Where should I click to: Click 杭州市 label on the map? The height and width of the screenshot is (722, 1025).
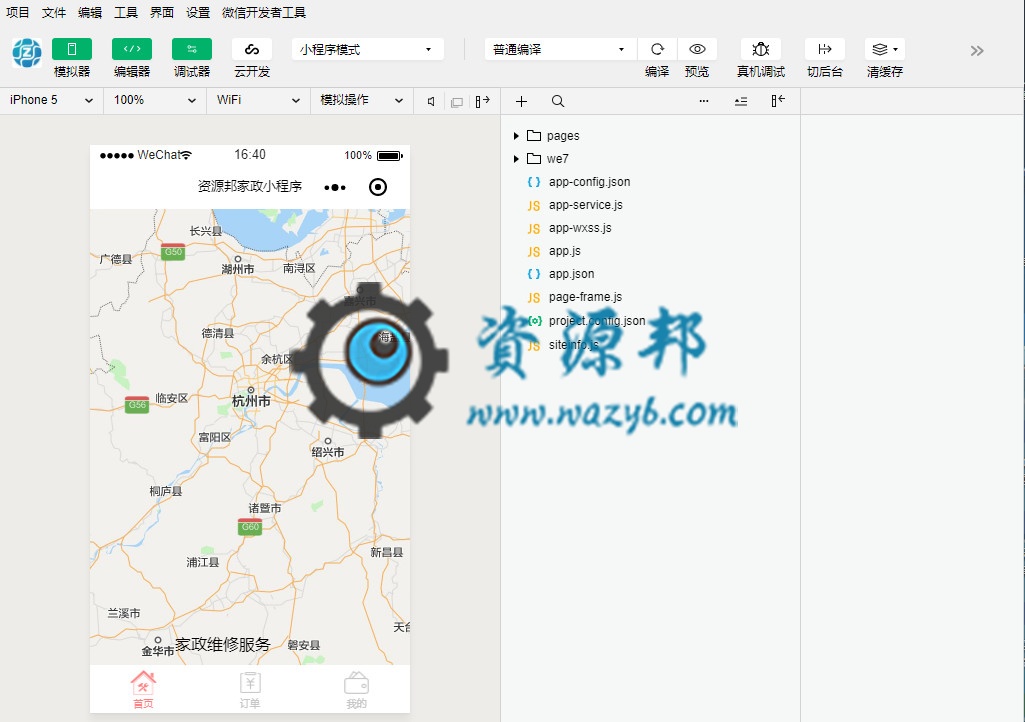click(251, 401)
